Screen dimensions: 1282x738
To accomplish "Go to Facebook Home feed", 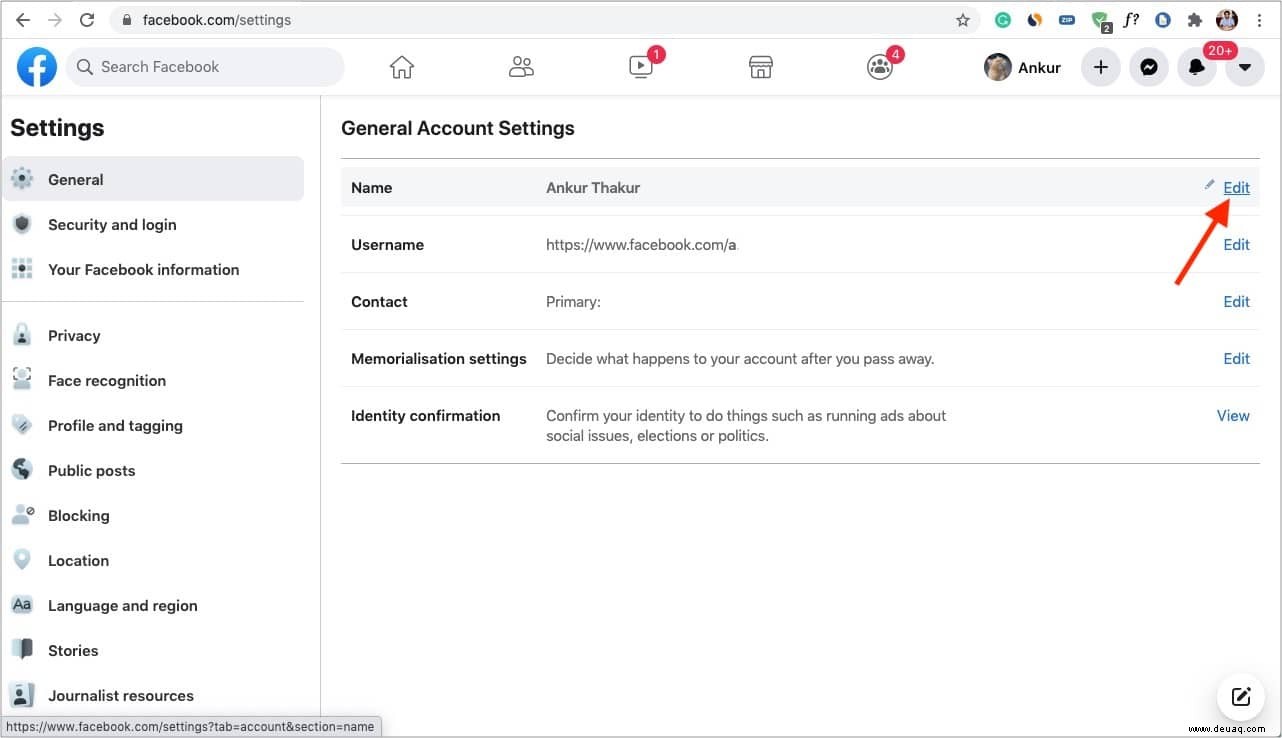I will (402, 67).
